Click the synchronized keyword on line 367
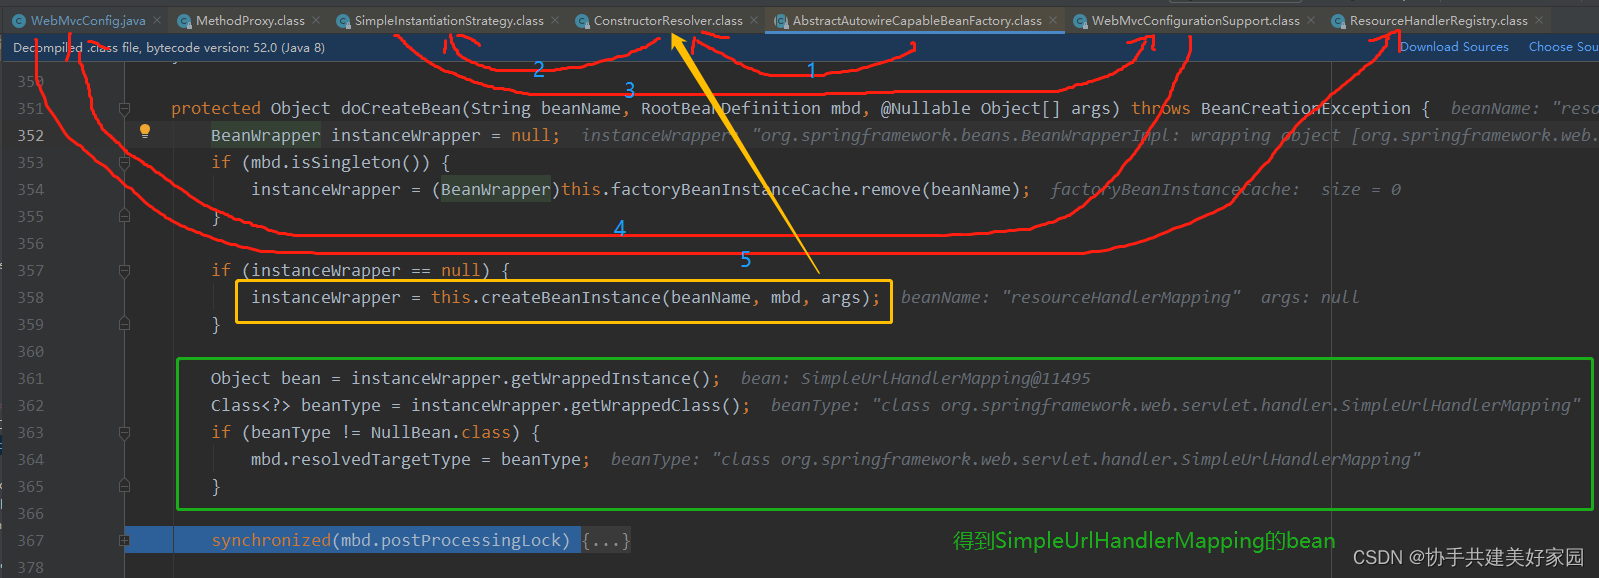This screenshot has width=1599, height=578. pos(271,540)
